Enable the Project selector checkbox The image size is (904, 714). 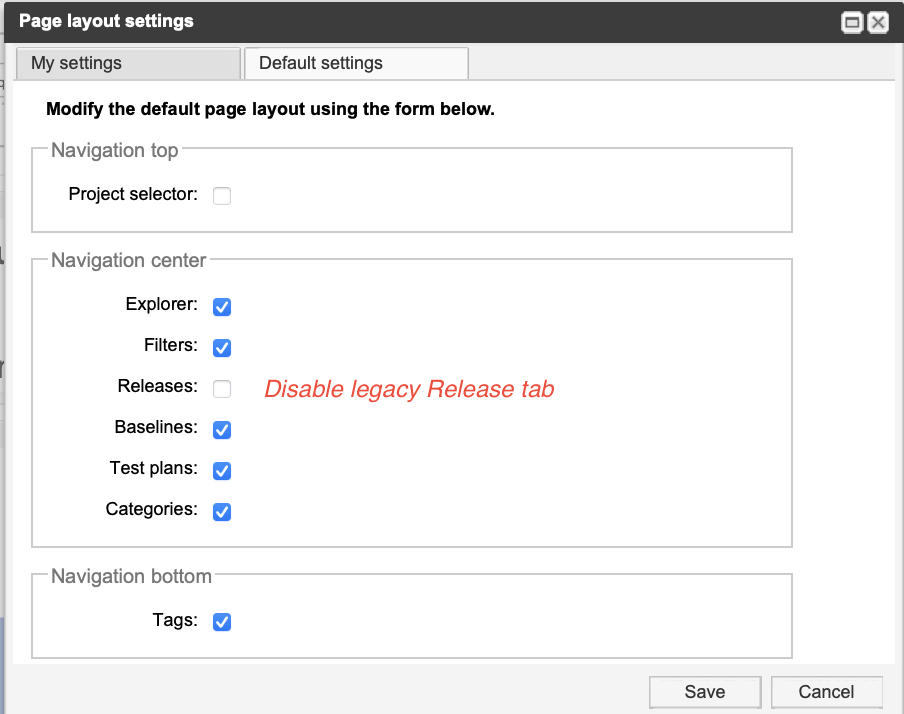point(222,196)
